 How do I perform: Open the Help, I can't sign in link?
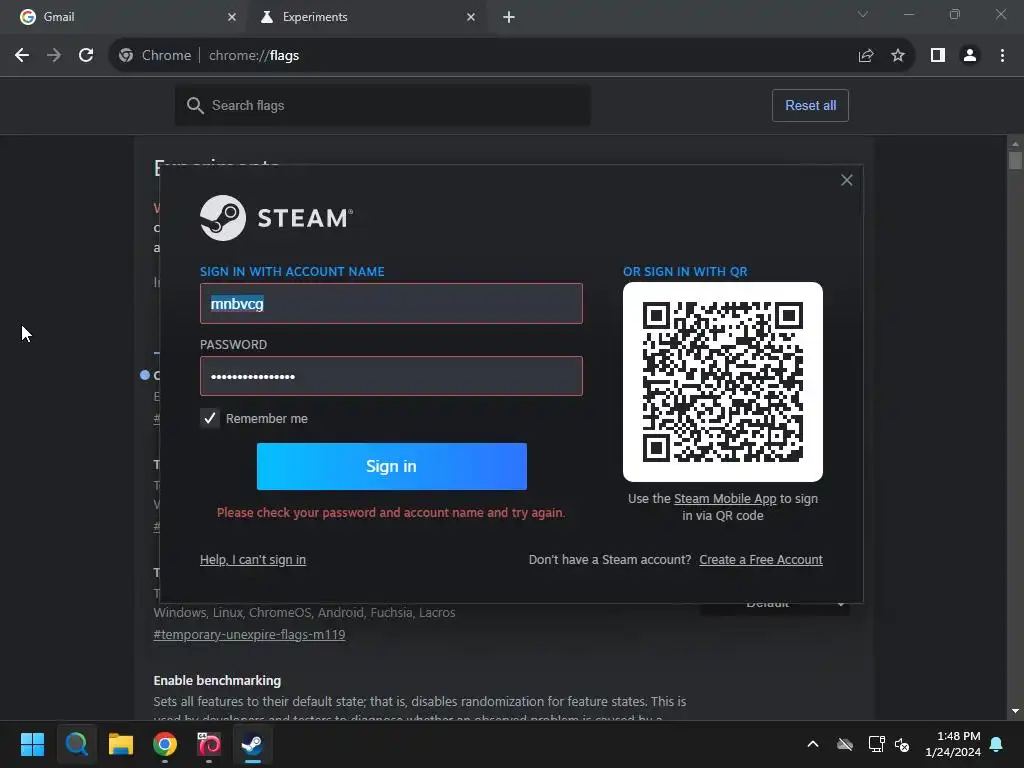[253, 560]
